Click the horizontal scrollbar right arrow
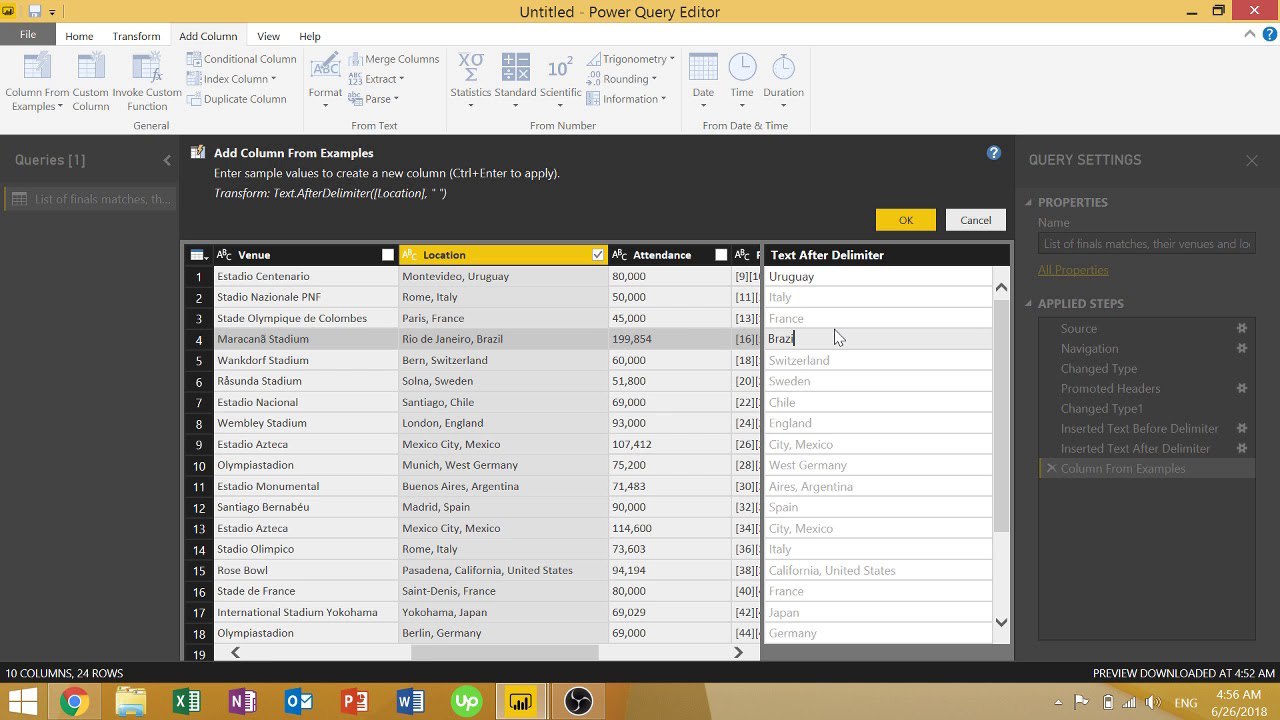The height and width of the screenshot is (720, 1280). [x=738, y=652]
